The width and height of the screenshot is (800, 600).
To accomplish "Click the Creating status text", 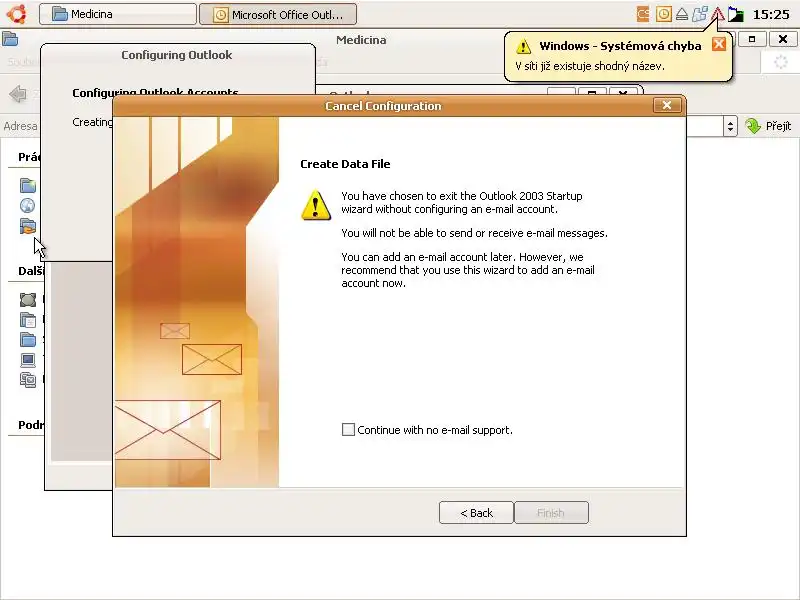I will click(92, 122).
